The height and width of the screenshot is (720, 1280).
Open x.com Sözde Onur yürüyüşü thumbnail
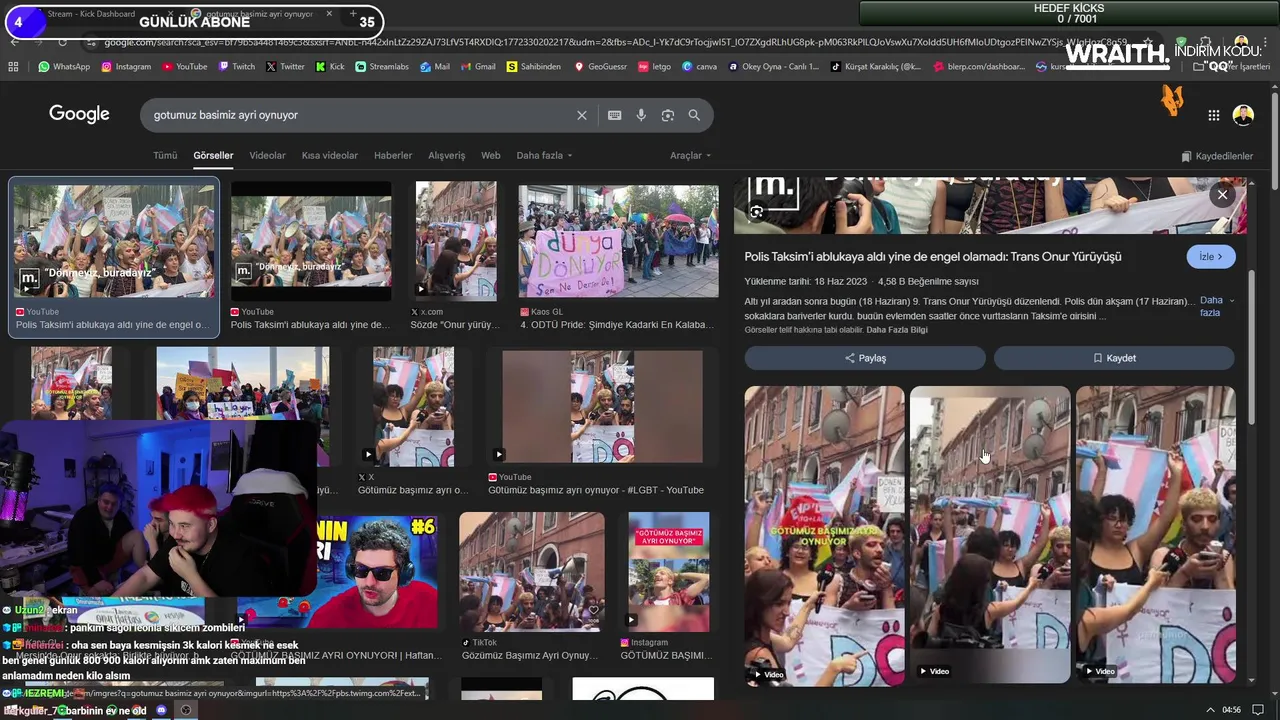[x=456, y=240]
